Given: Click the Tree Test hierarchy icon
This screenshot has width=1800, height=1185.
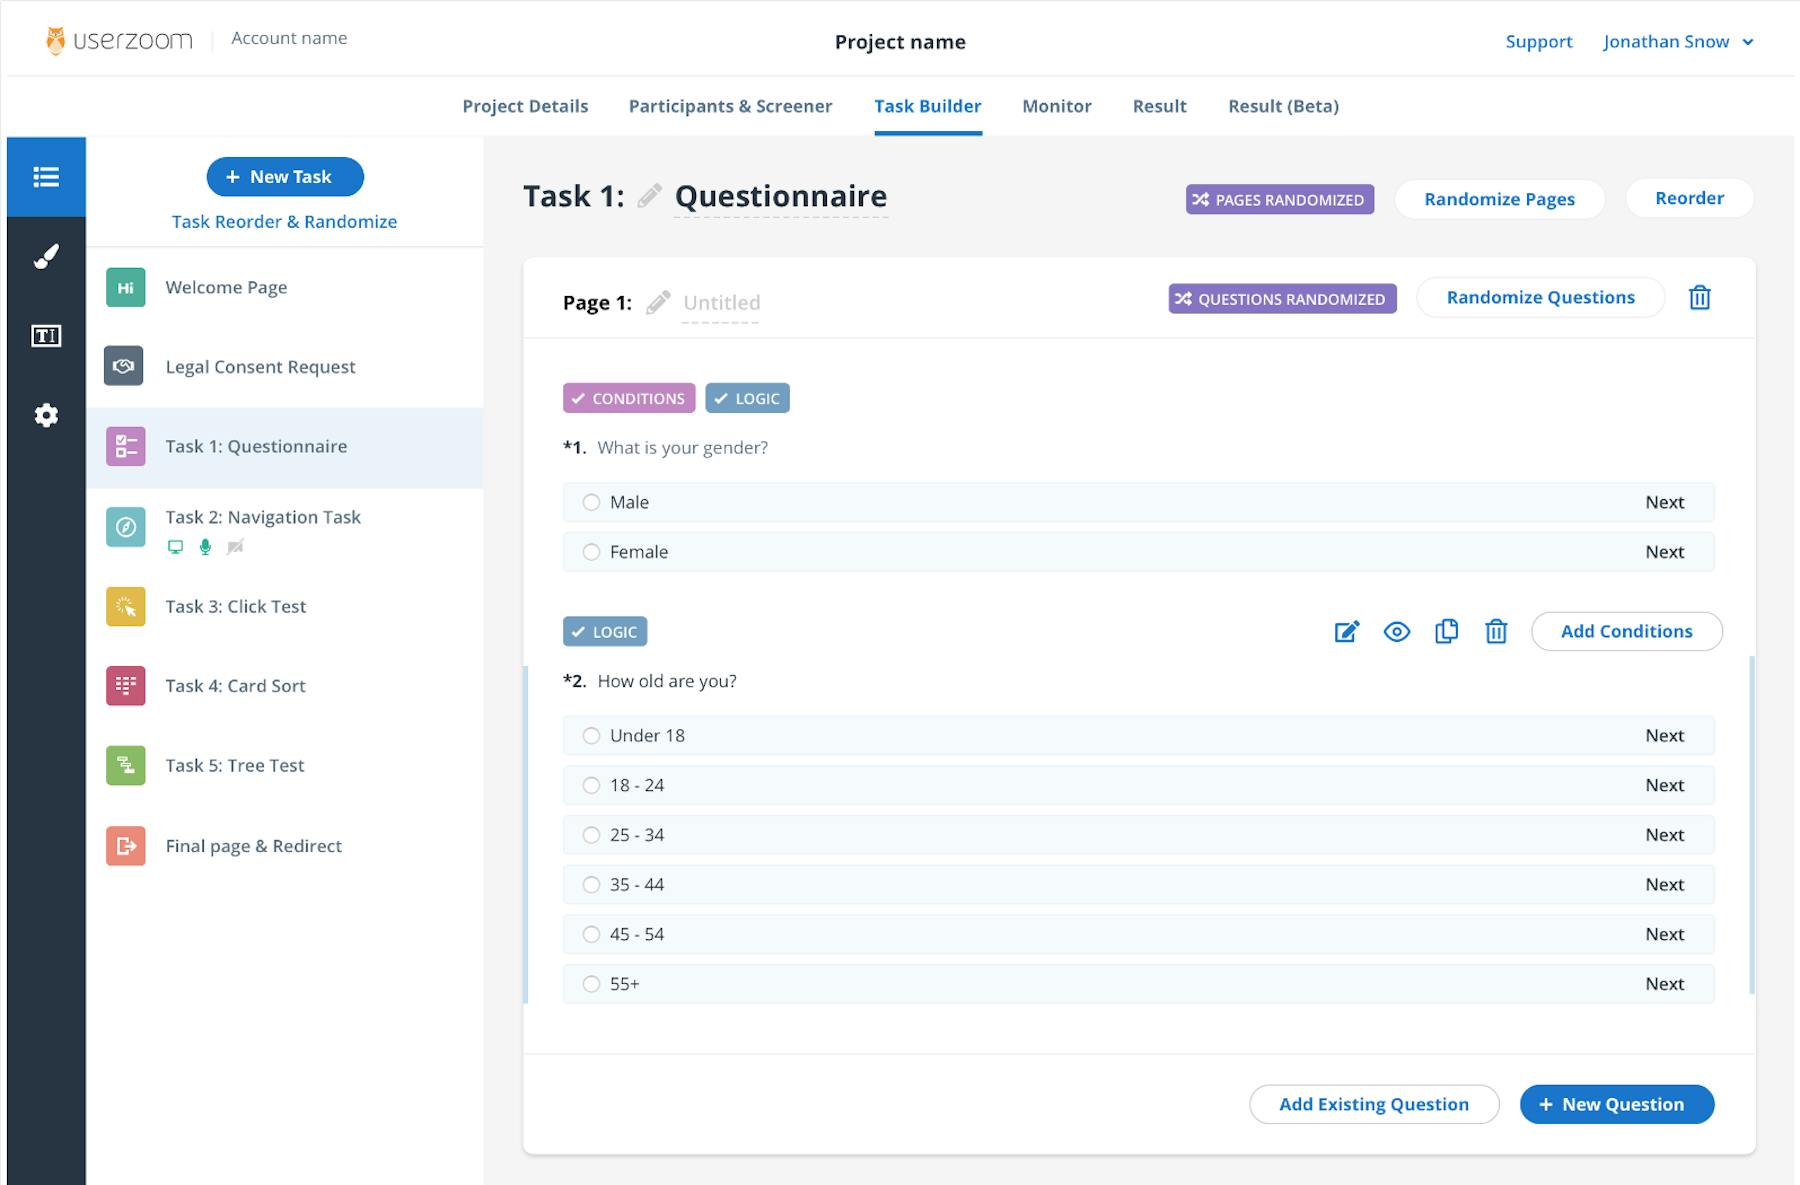Looking at the screenshot, I should point(125,765).
